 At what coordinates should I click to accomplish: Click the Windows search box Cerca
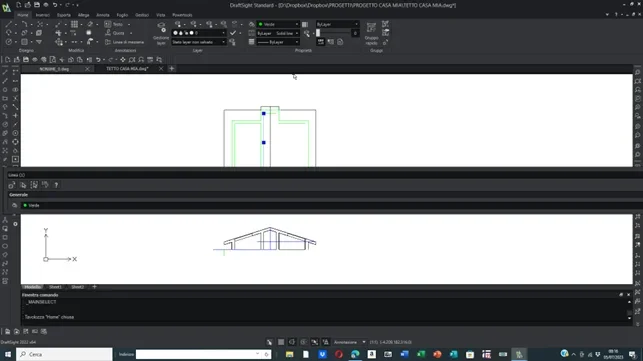[64, 354]
